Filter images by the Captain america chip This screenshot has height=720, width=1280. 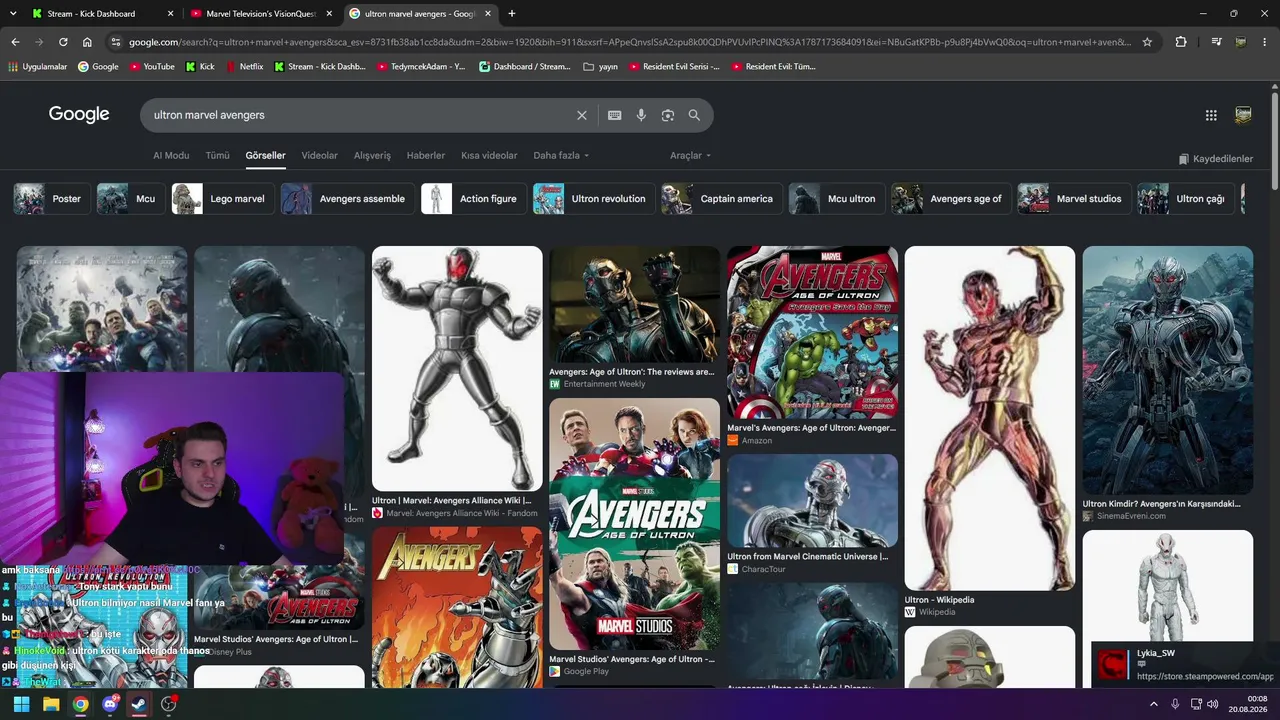tap(721, 199)
